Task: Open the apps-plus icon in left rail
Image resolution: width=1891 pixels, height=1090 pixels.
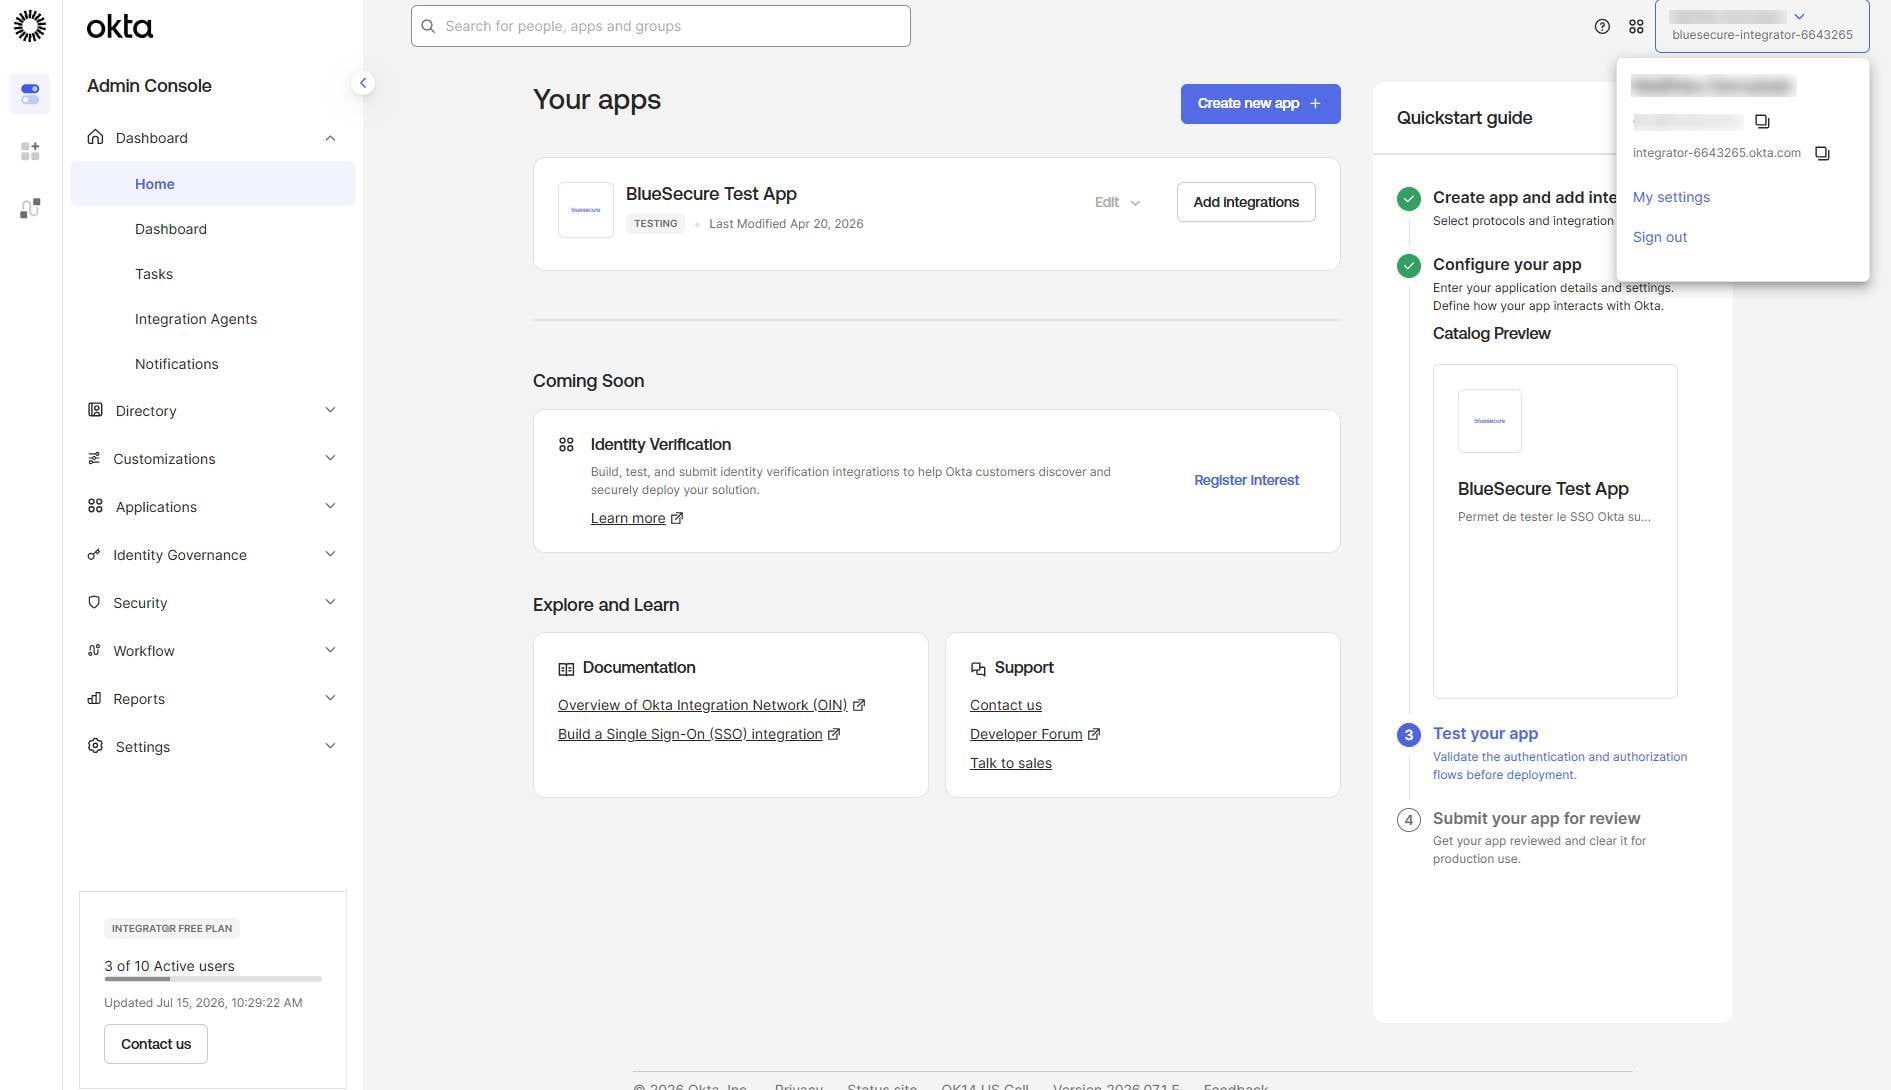Action: (30, 151)
